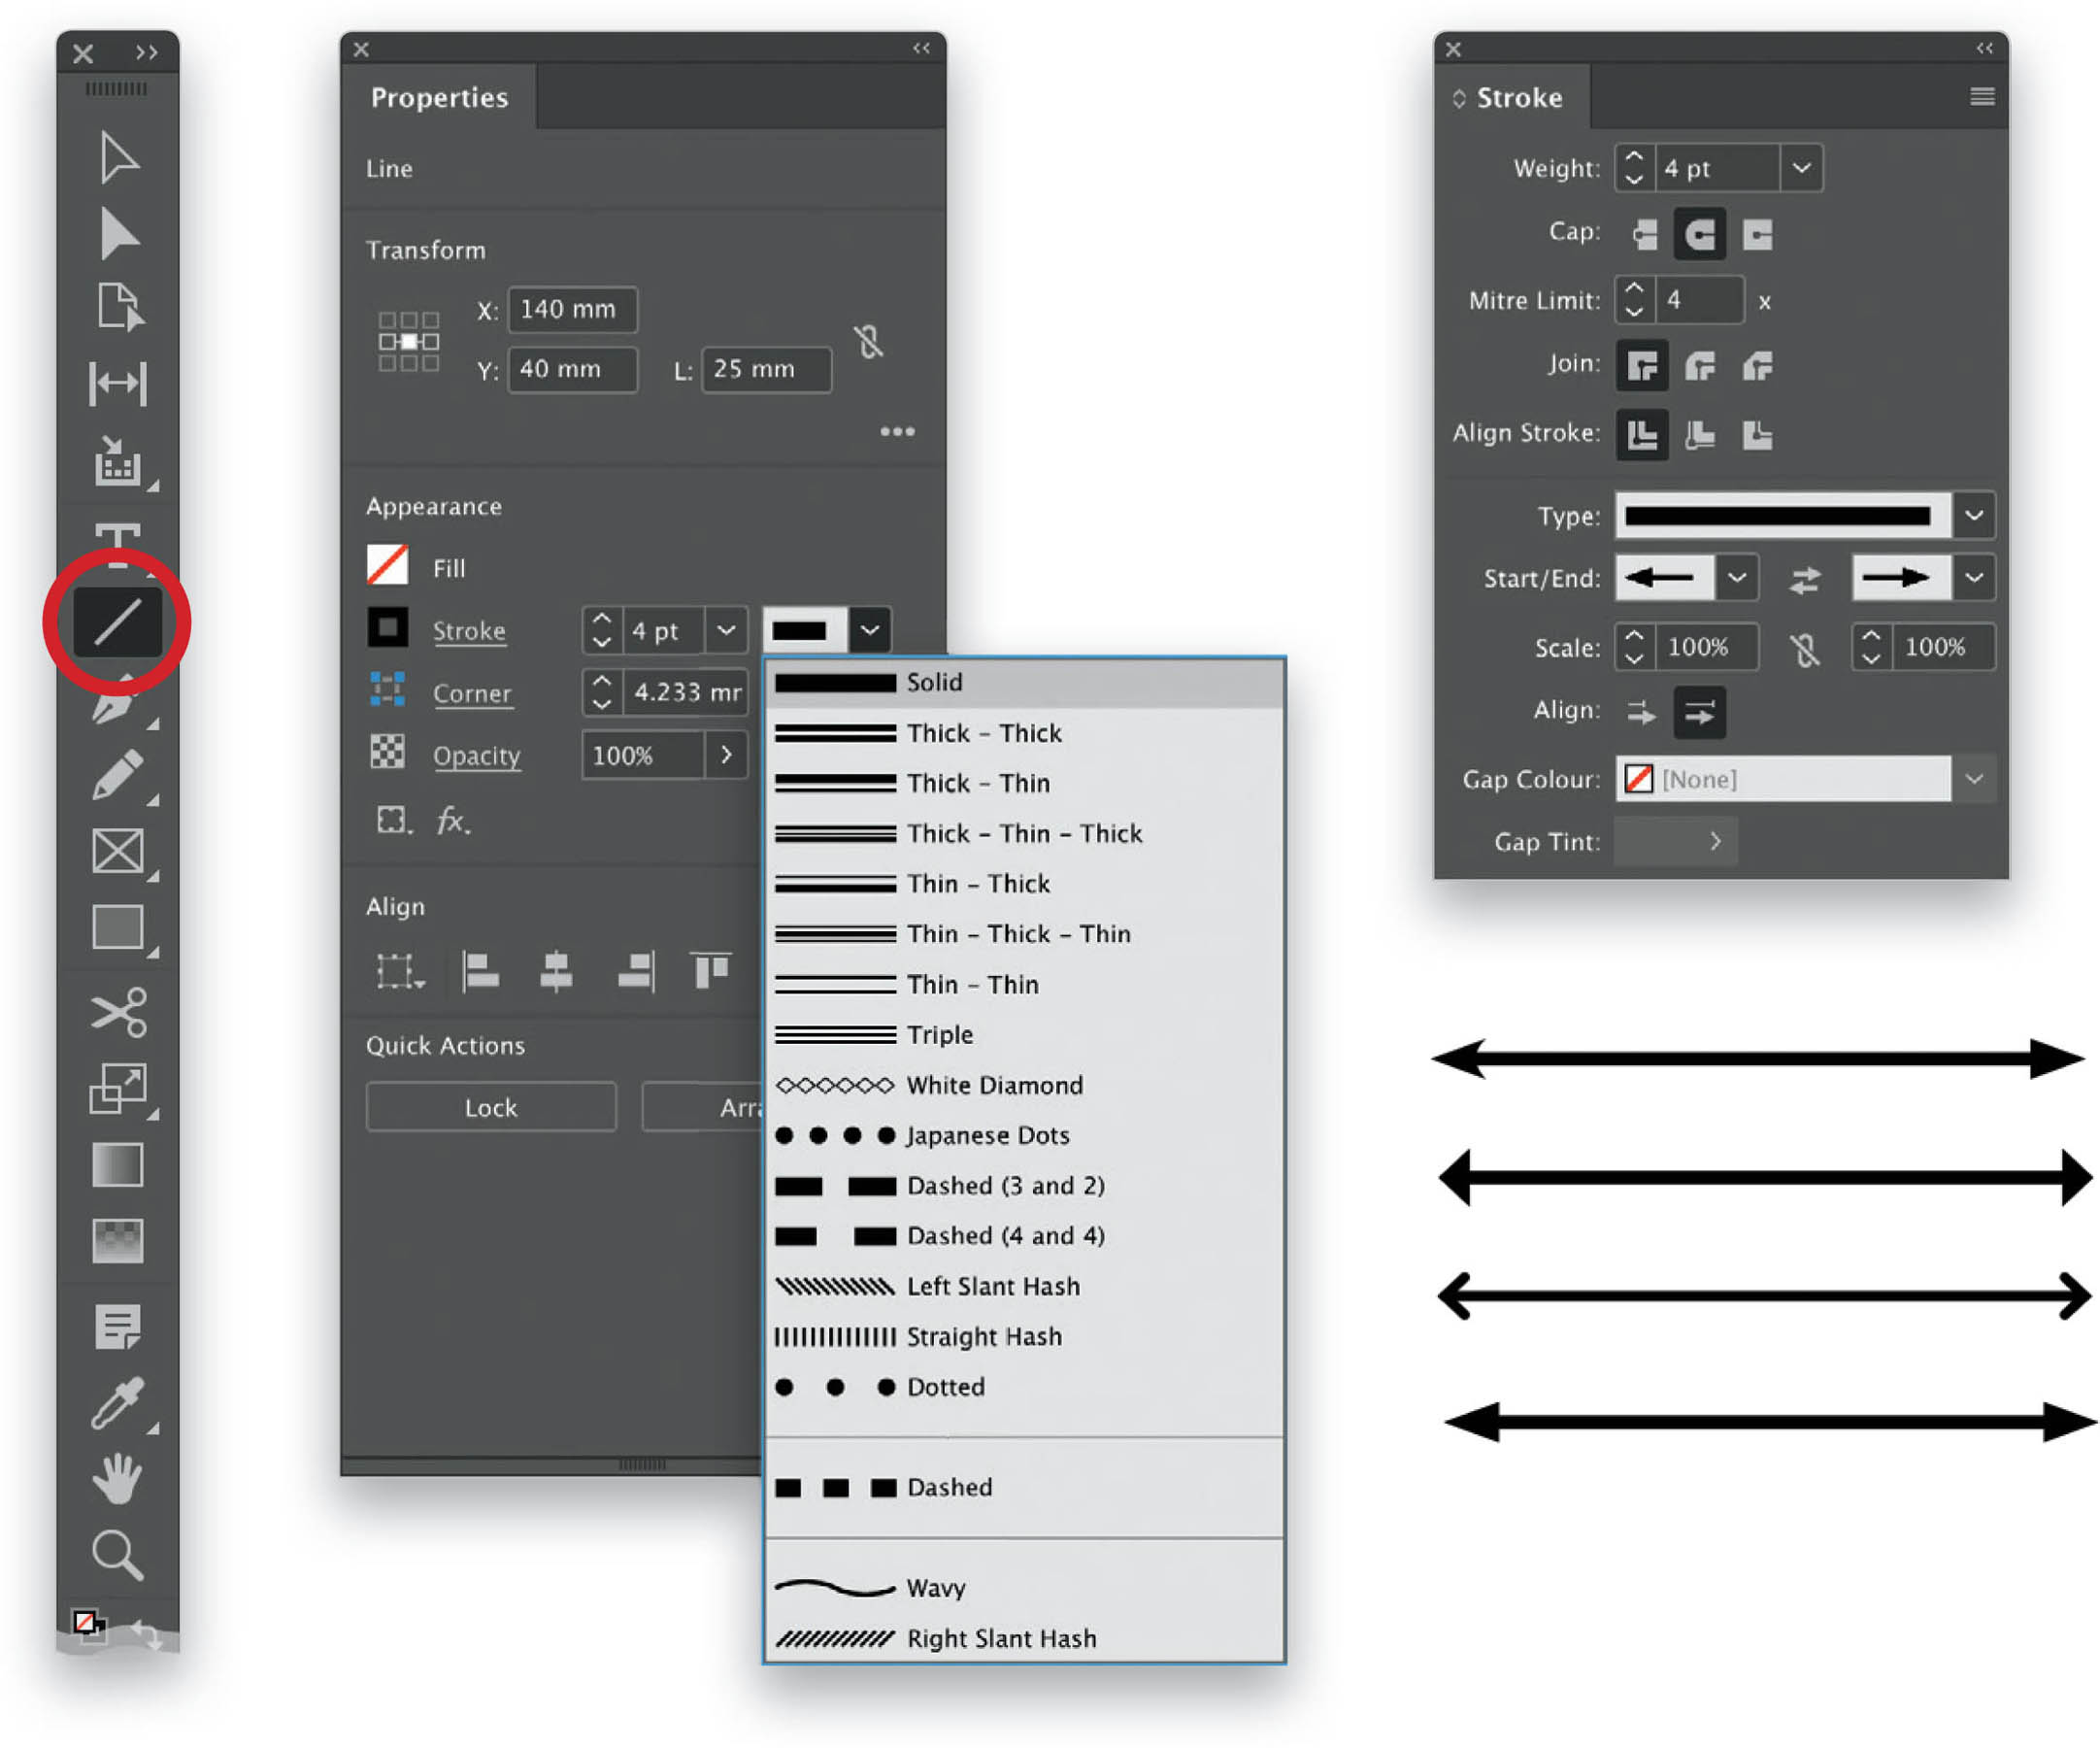The image size is (2100, 1748).
Task: Click the Direct Selection arrow tool
Action: pos(119,234)
